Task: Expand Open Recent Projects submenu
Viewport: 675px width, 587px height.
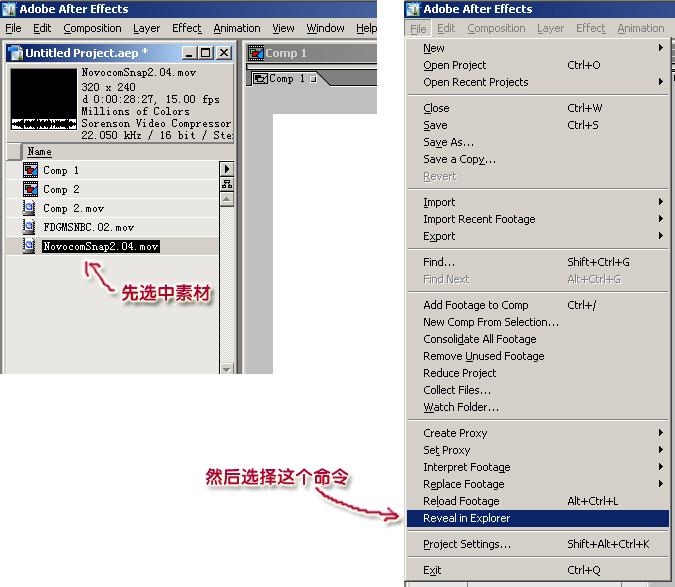Action: click(x=538, y=82)
